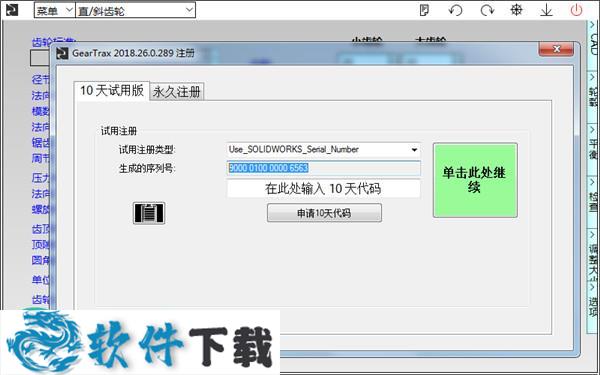The width and height of the screenshot is (600, 375).
Task: Click the generated serial number field
Action: (x=323, y=168)
